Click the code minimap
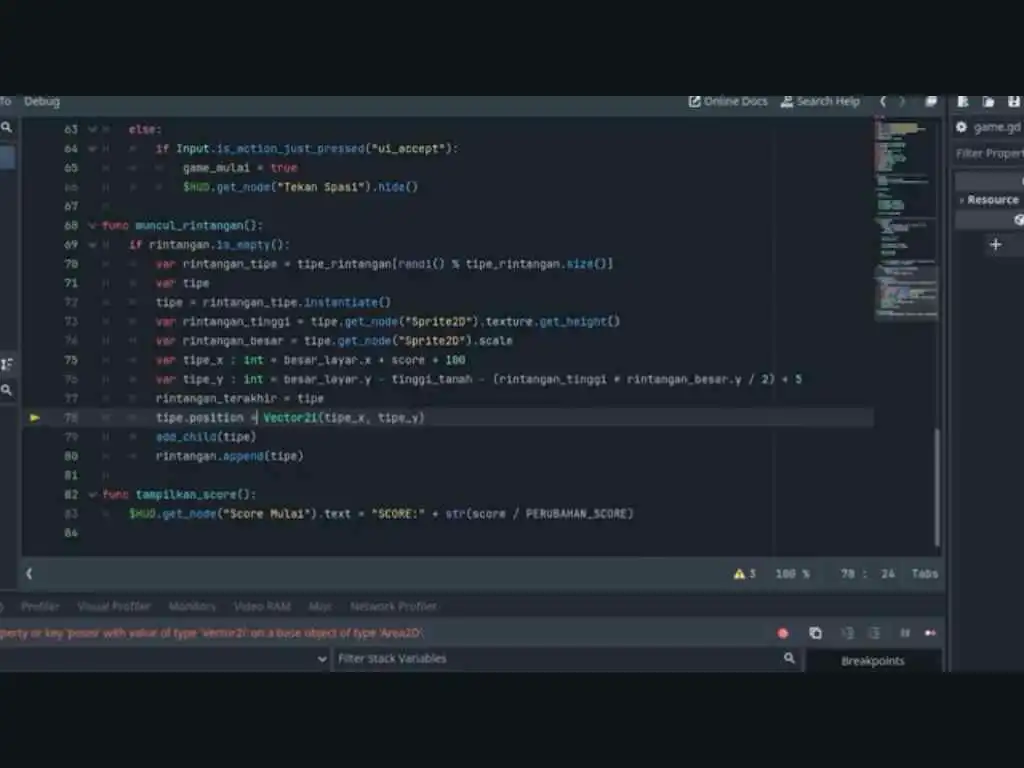Viewport: 1024px width, 768px height. [x=906, y=219]
